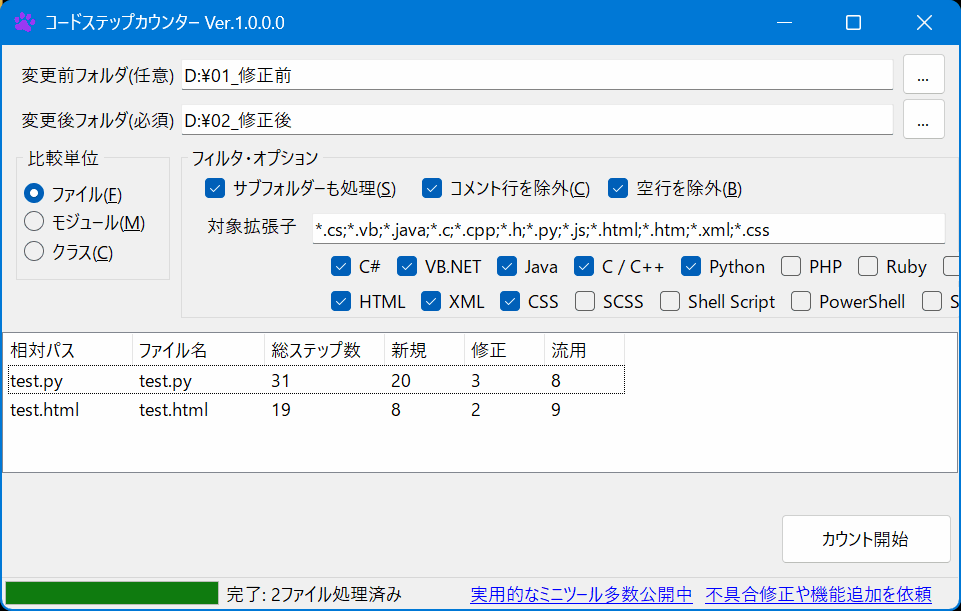
Task: Browse for 変更後フォルダ with the second ... button
Action: tap(923, 120)
